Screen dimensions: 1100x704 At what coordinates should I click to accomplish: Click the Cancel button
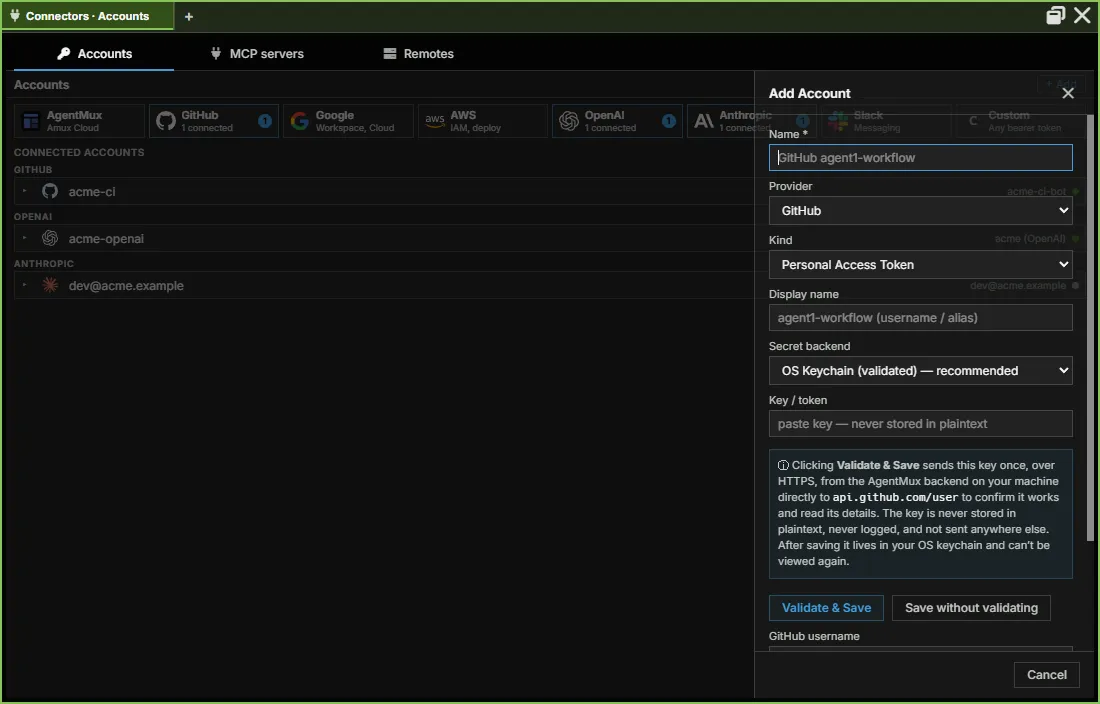pyautogui.click(x=1047, y=675)
